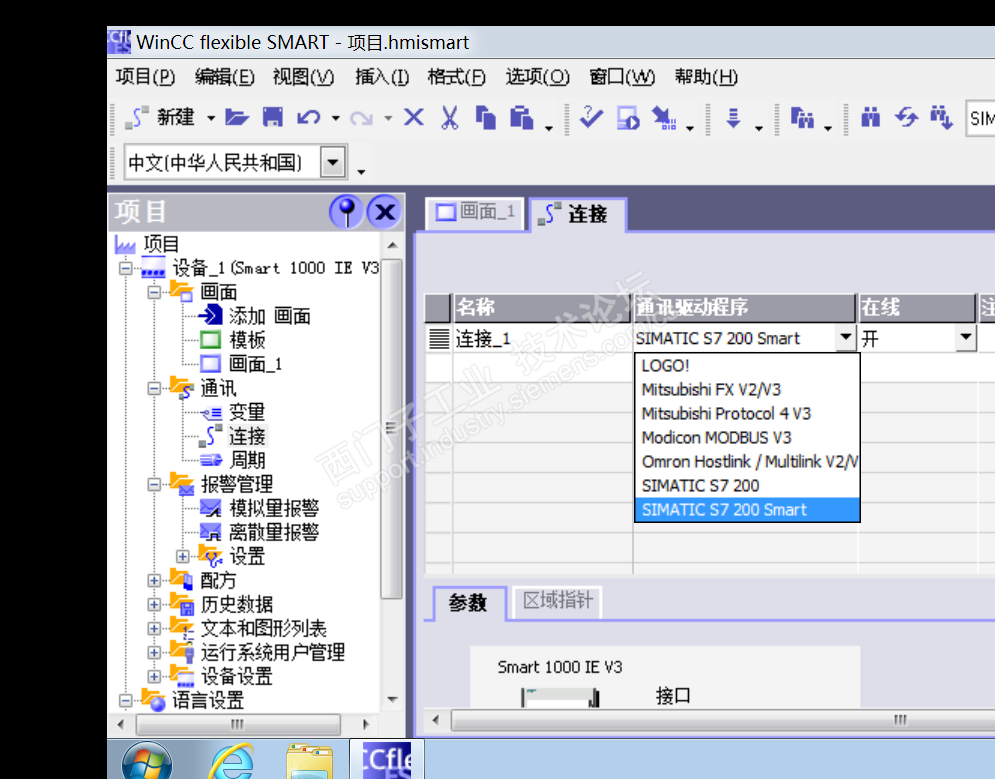Collapse the 通讯 folder
This screenshot has width=995, height=779.
(154, 388)
